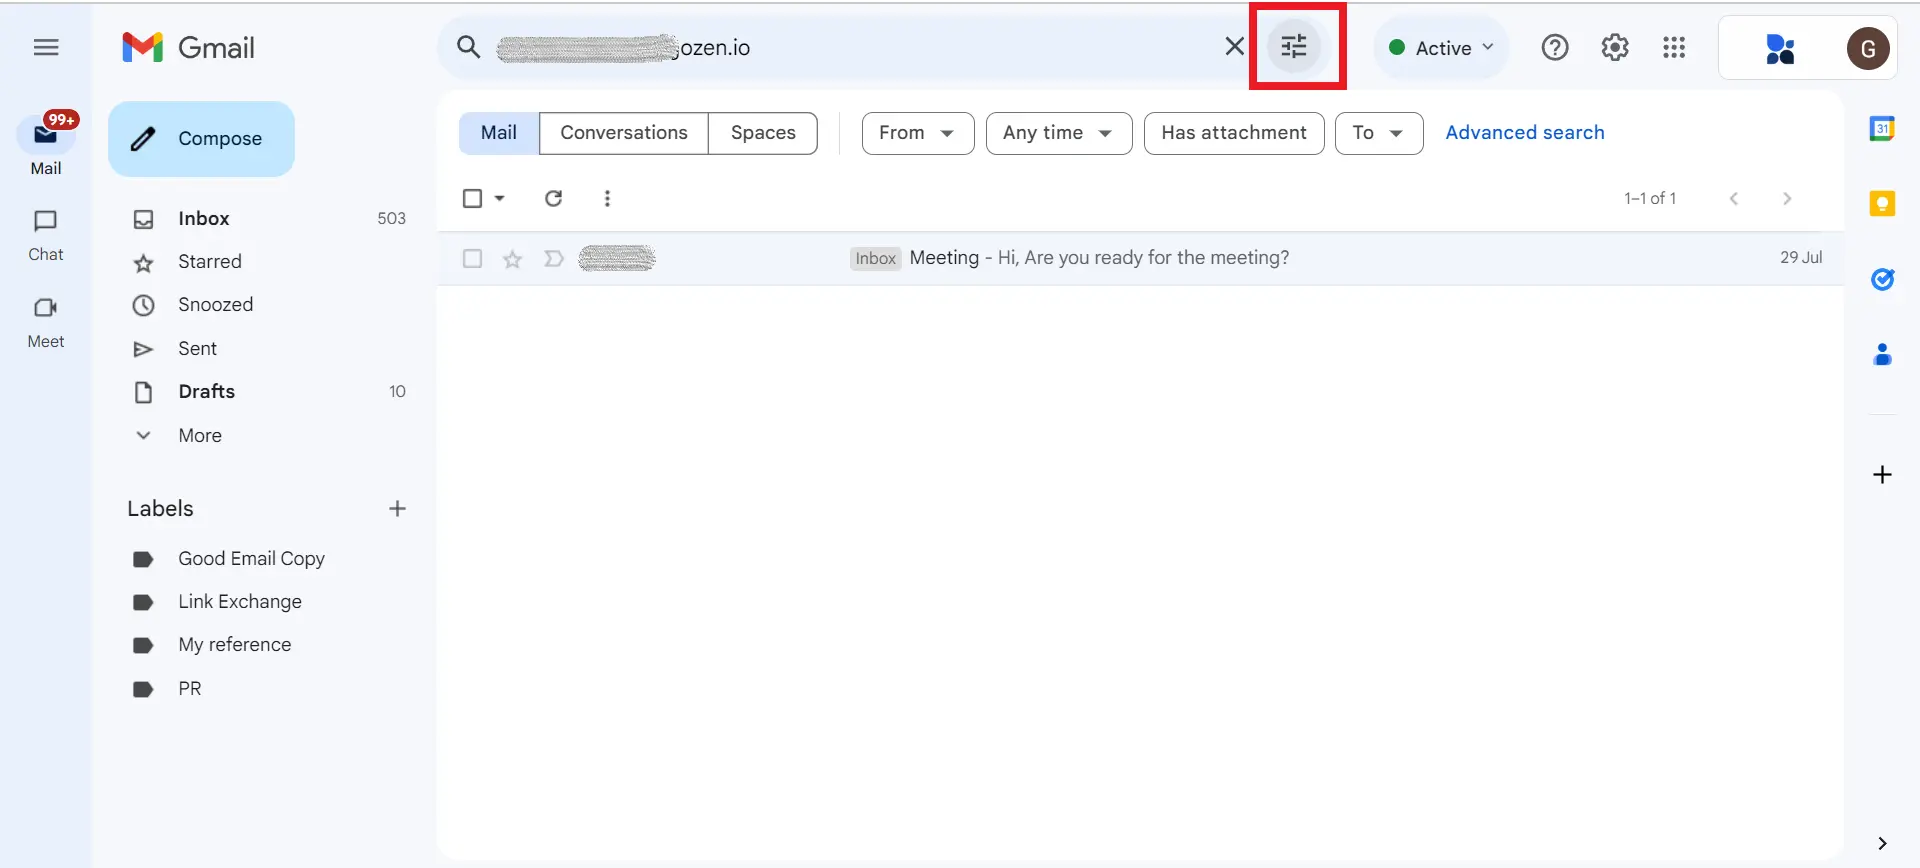Open the Settings gear icon
Screen dimensions: 1920x868
1615,47
